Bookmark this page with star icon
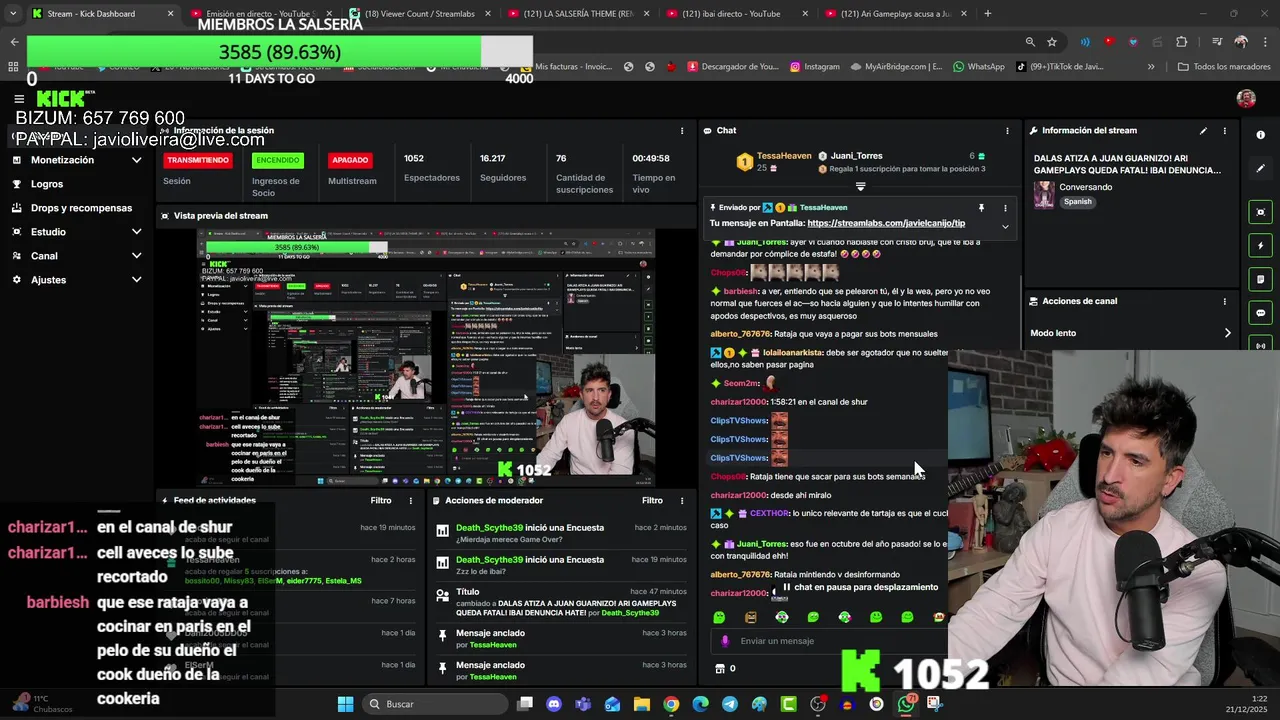The width and height of the screenshot is (1280, 720). pos(1052,42)
